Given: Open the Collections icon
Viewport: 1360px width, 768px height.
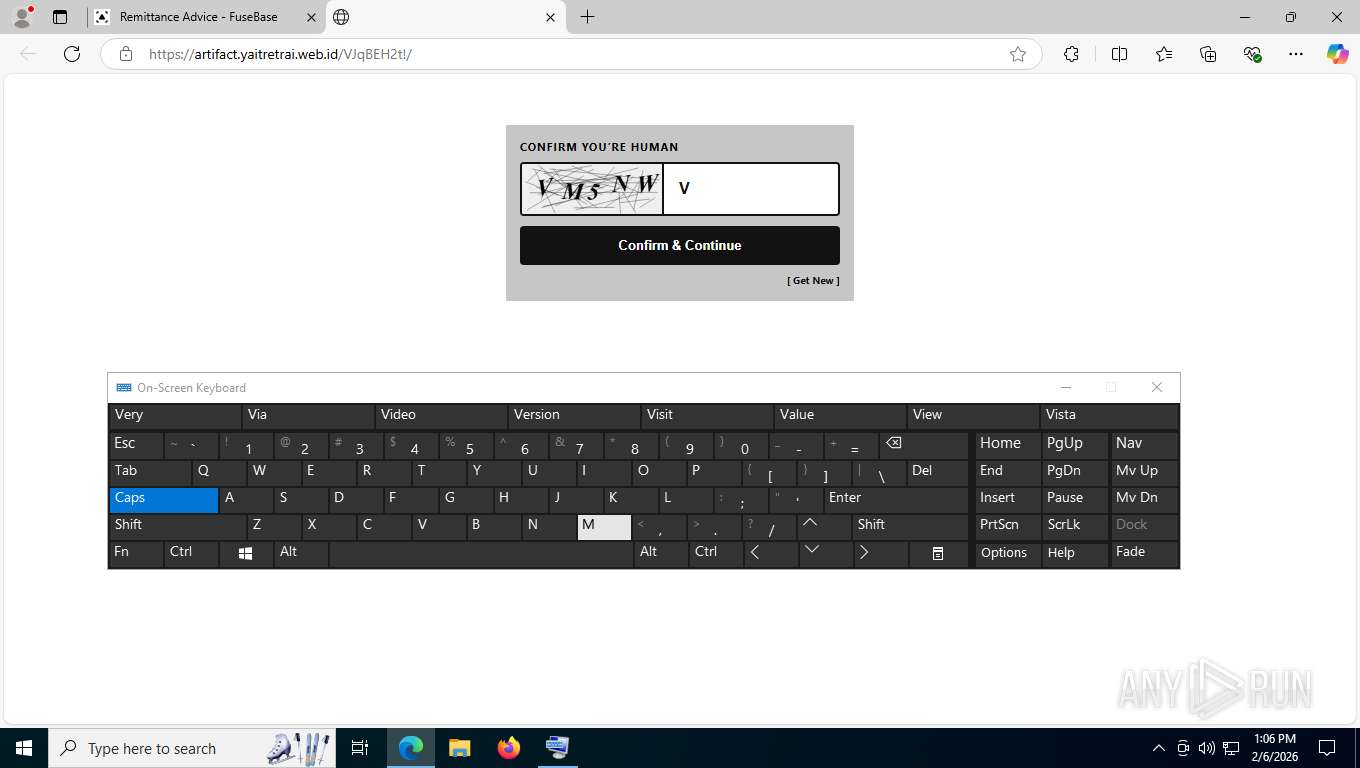Looking at the screenshot, I should (x=1208, y=54).
